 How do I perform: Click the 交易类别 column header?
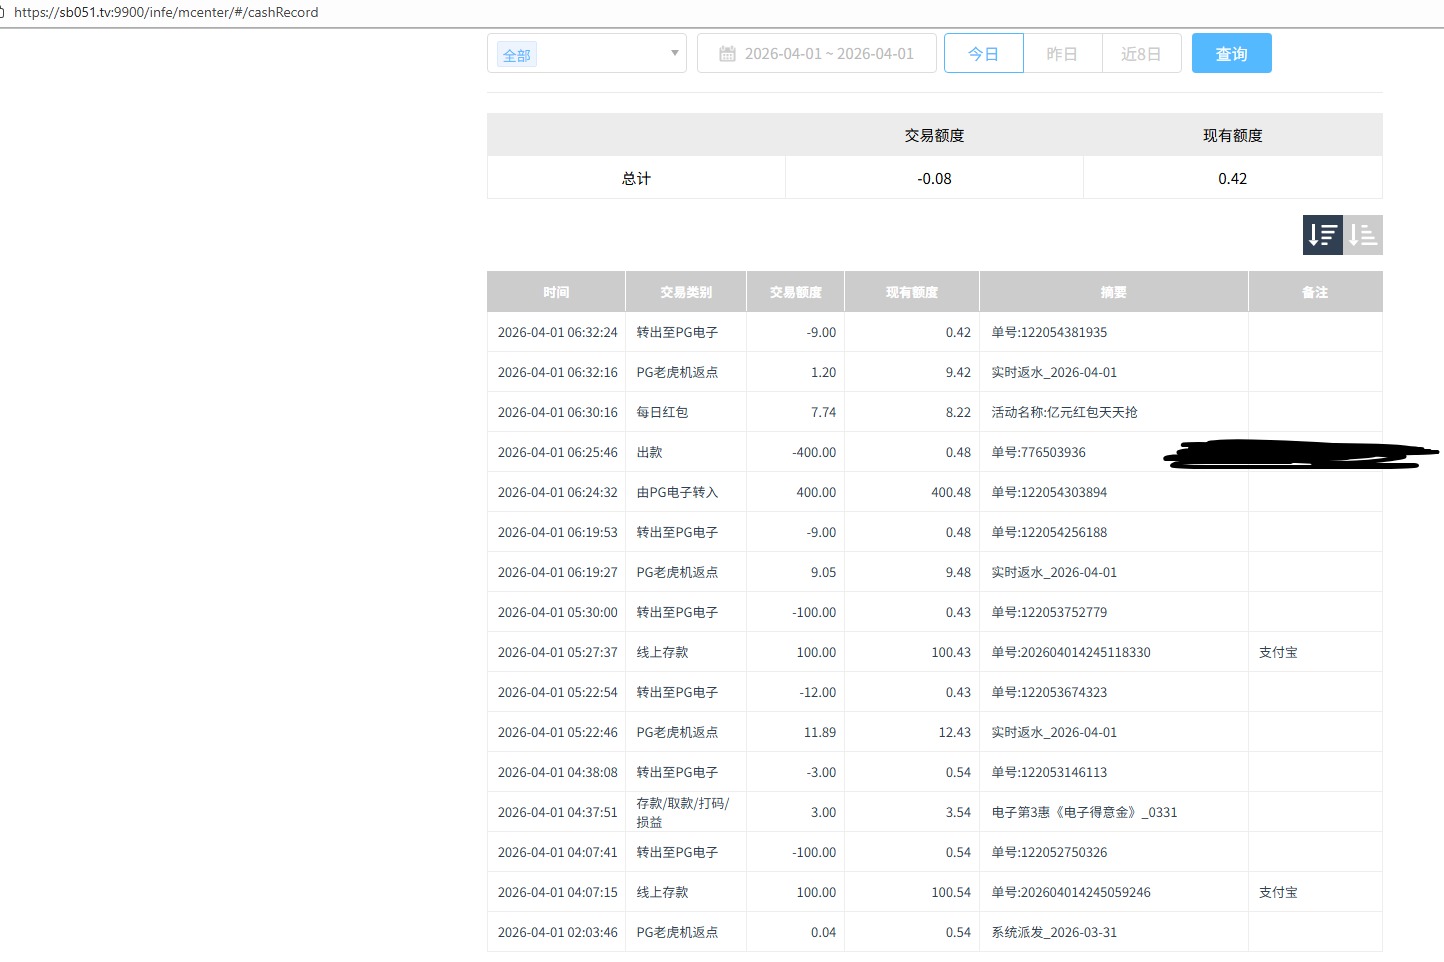coord(685,292)
